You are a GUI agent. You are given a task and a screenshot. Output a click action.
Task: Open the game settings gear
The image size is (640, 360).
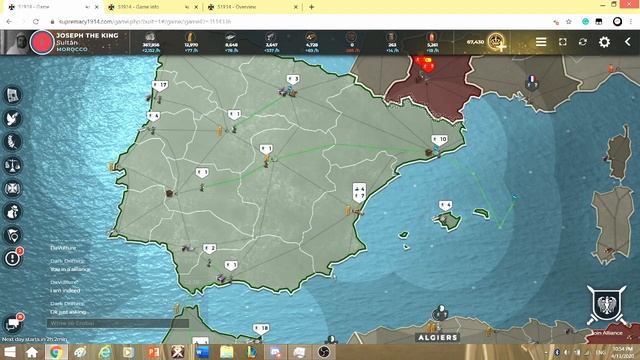[604, 42]
